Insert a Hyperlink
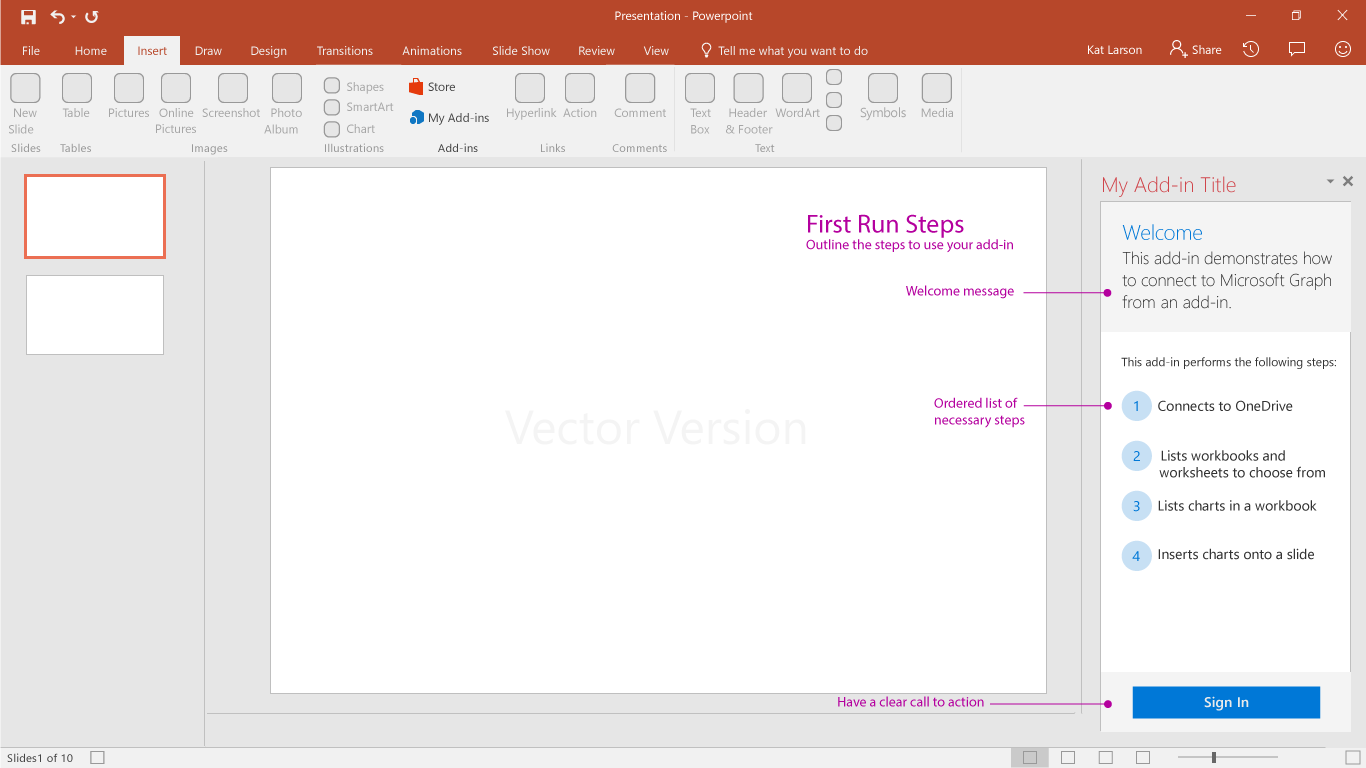1366x768 pixels. [x=531, y=96]
